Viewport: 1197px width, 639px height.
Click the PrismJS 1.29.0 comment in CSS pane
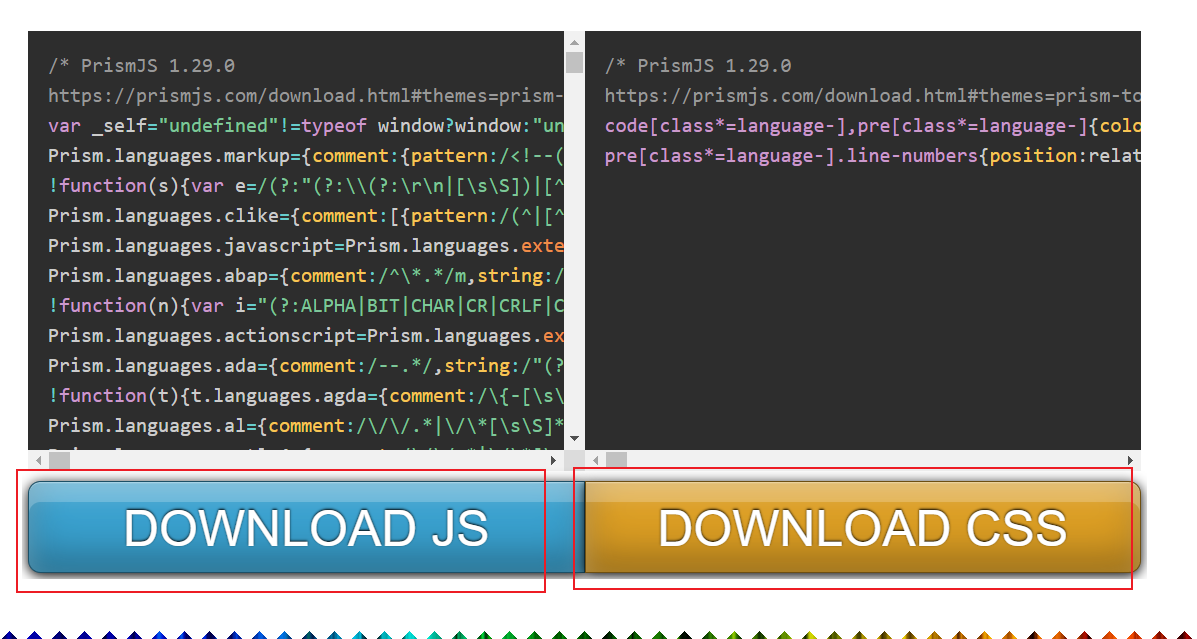[698, 66]
